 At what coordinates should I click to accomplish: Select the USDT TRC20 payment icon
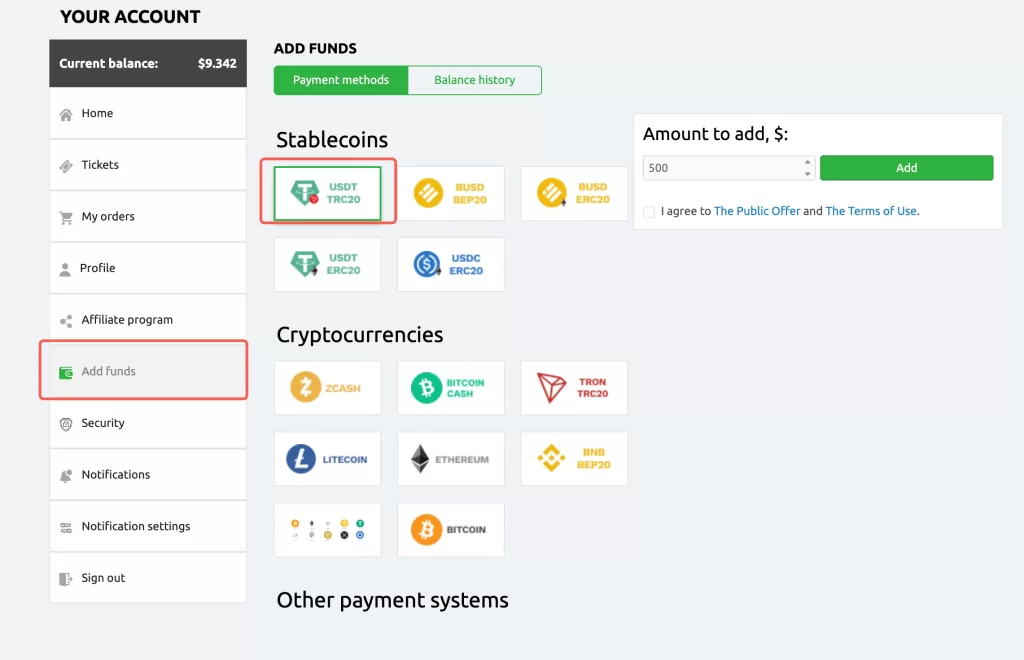(327, 193)
